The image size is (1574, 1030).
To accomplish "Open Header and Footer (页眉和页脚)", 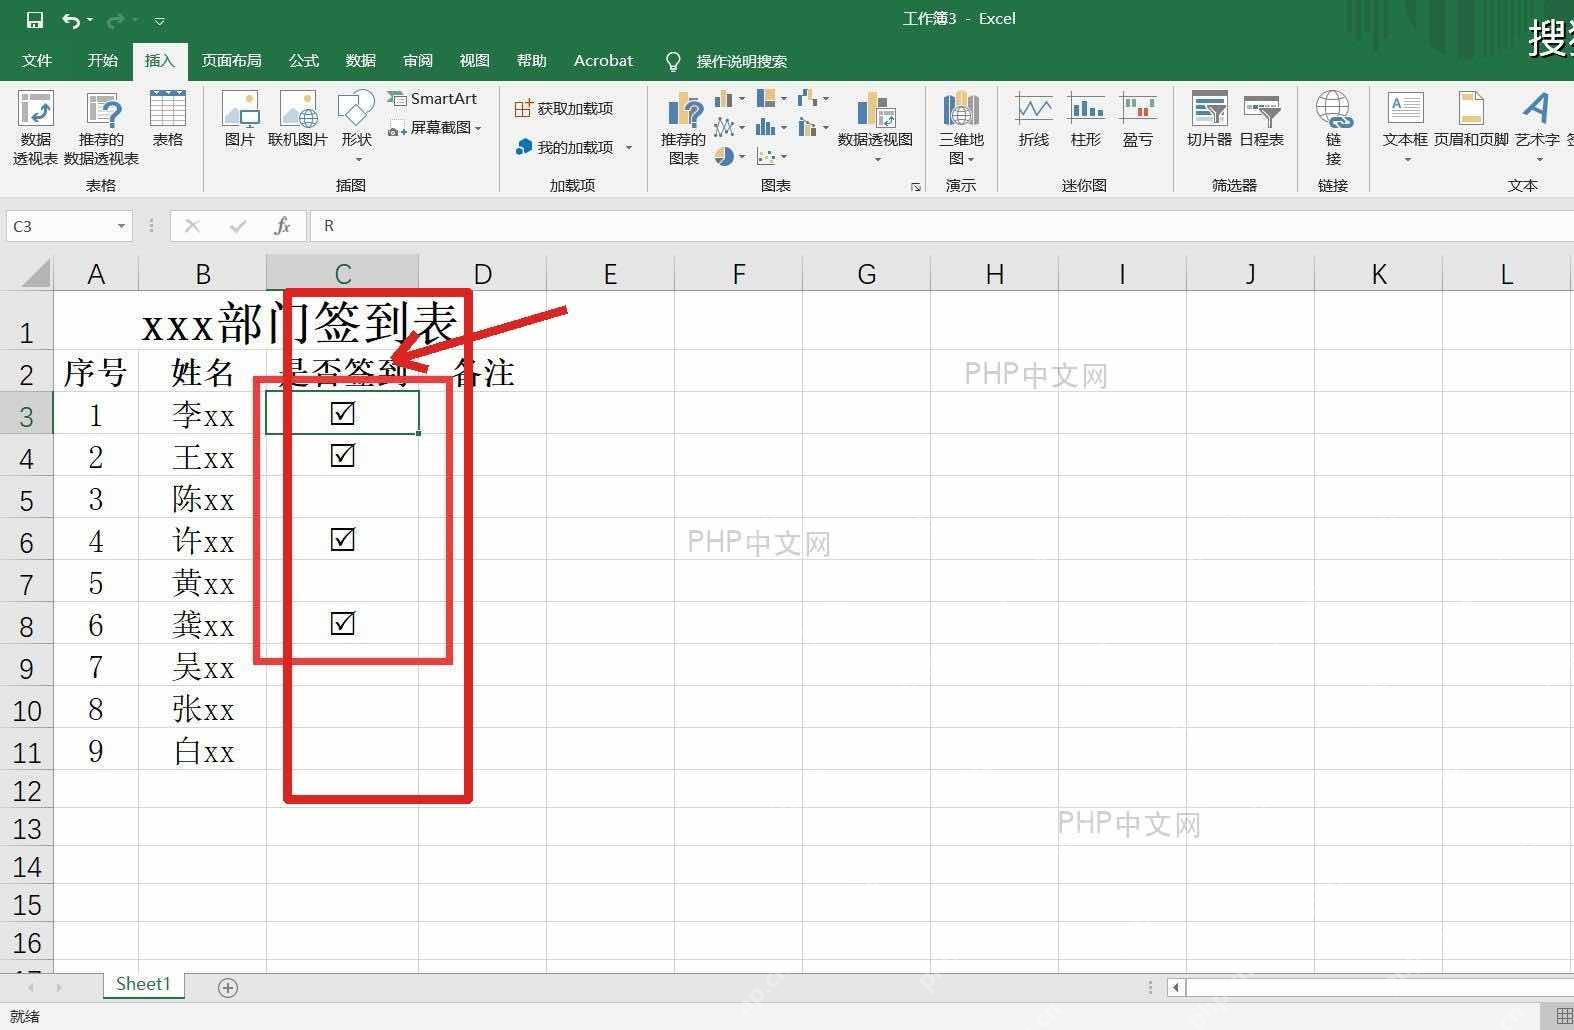I will [1471, 119].
